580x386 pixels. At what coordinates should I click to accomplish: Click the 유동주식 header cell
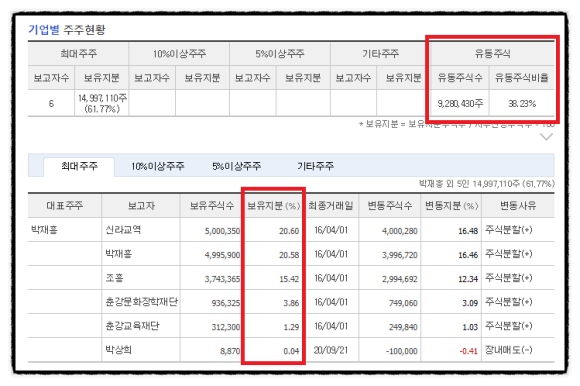492,54
